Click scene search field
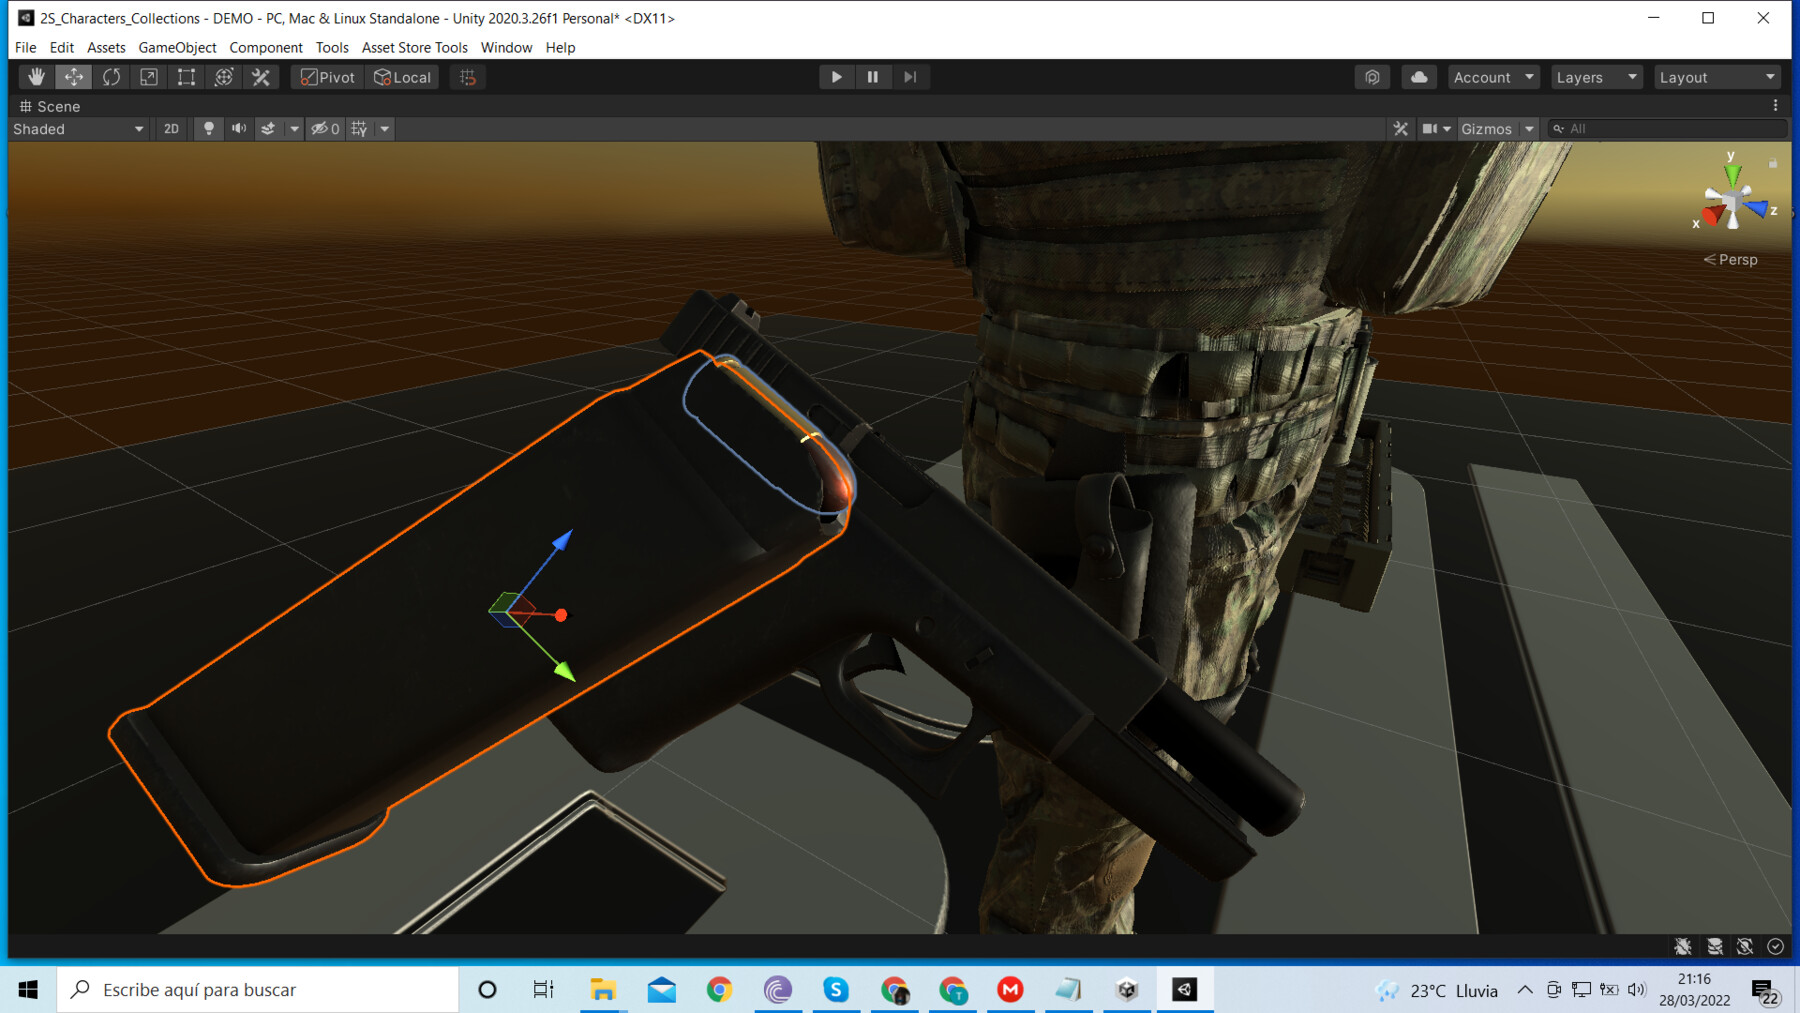1800x1013 pixels. [x=1667, y=129]
